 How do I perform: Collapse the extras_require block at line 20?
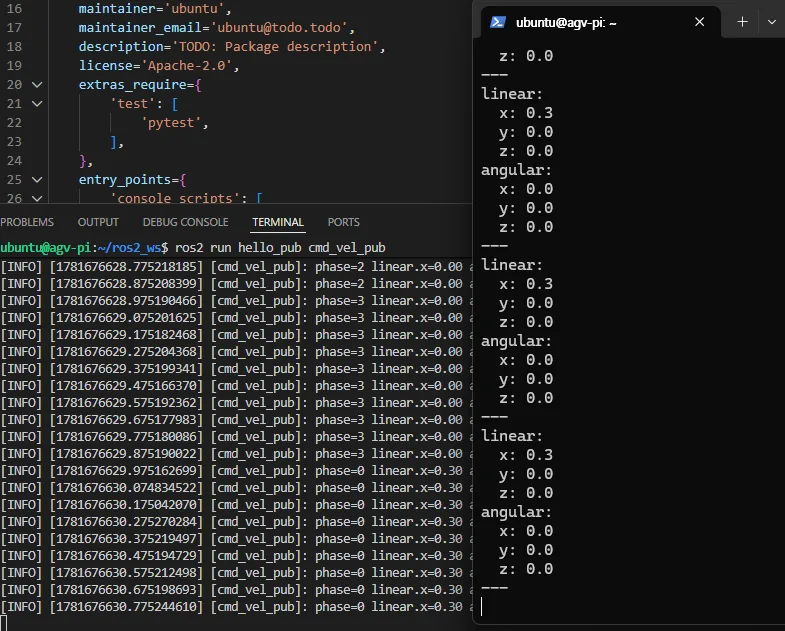[x=37, y=85]
